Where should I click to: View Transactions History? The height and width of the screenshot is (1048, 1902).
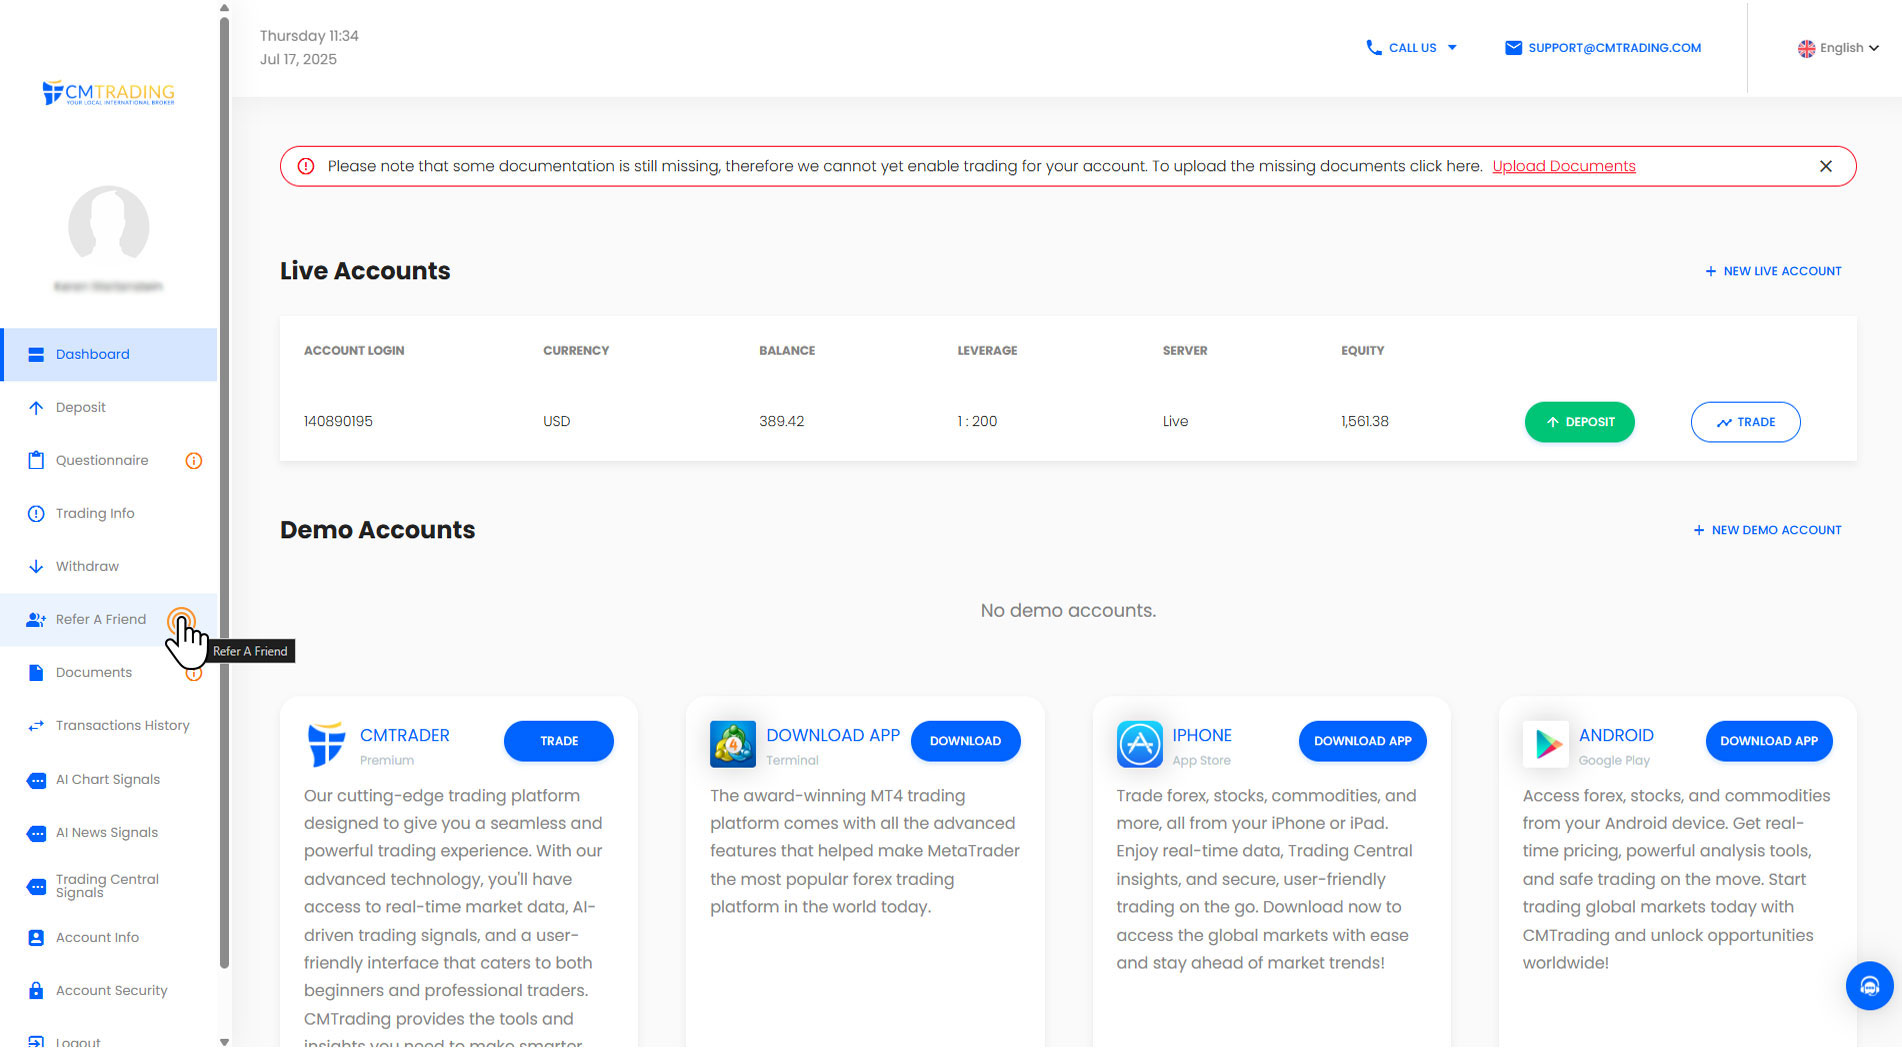[x=109, y=726]
